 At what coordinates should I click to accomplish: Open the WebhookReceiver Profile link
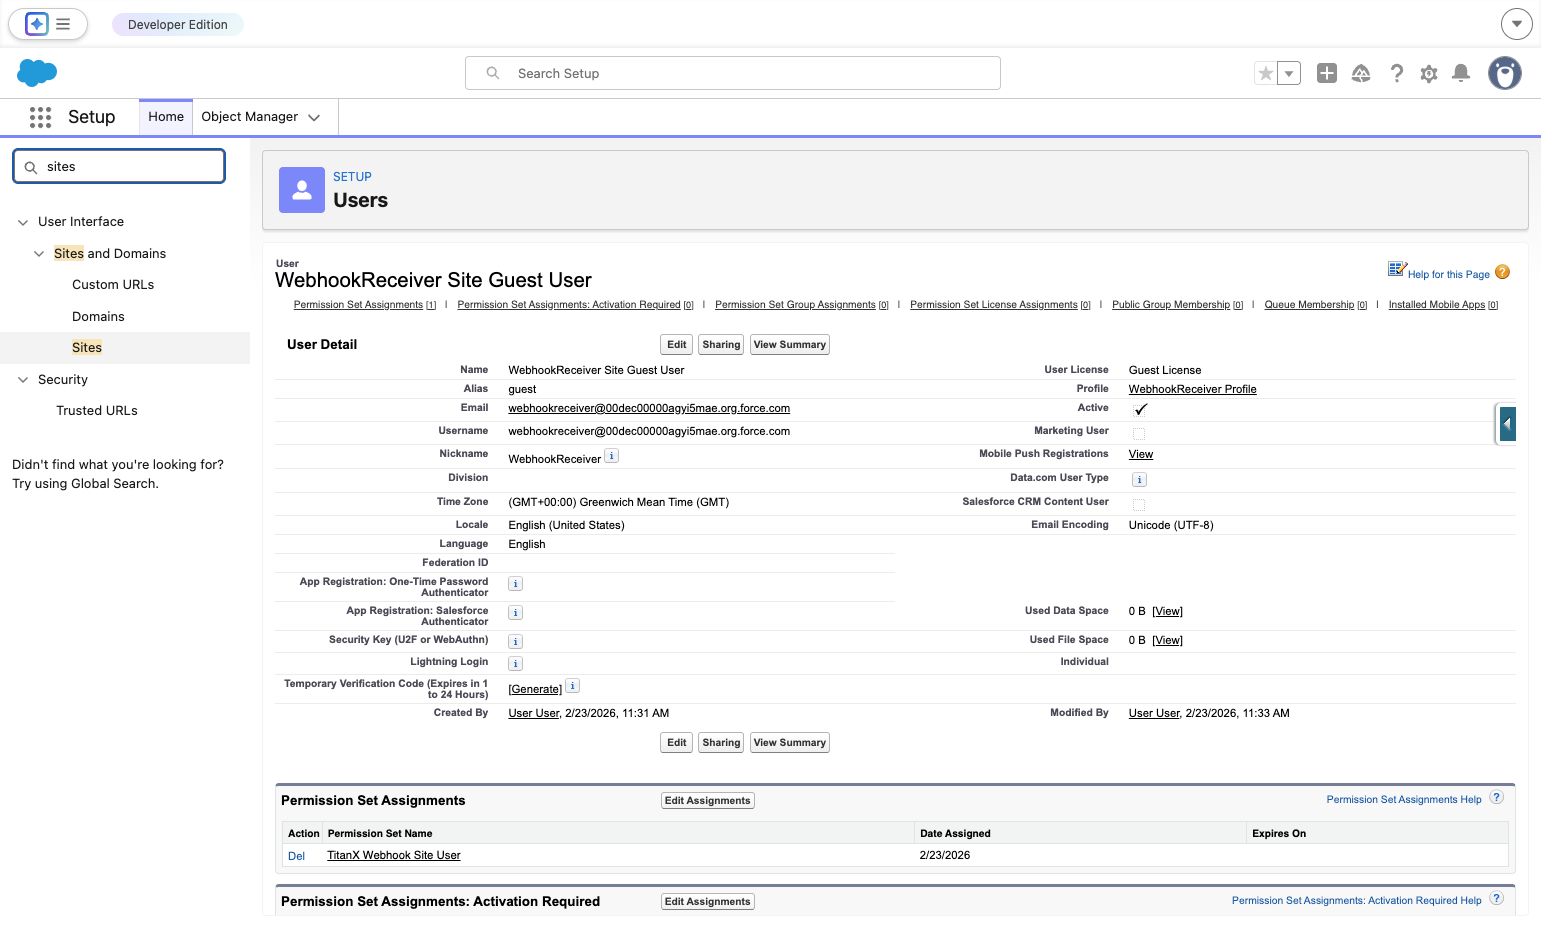tap(1192, 389)
